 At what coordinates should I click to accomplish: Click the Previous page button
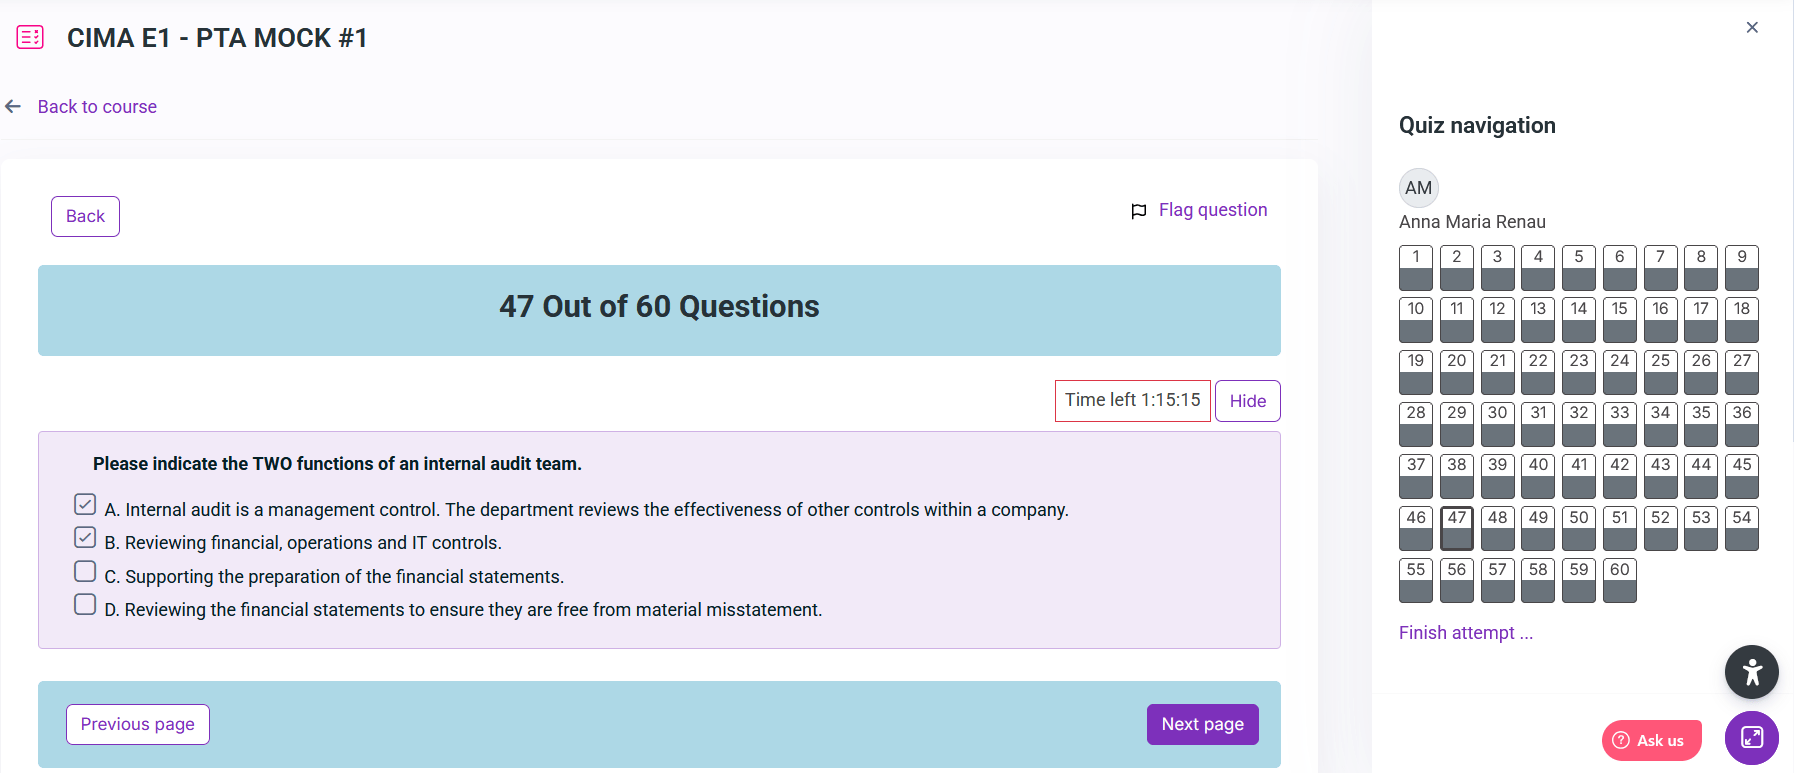pos(138,724)
